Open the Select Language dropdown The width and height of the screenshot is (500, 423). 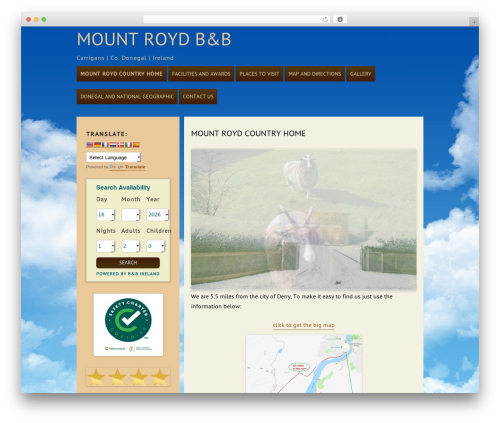pos(113,157)
